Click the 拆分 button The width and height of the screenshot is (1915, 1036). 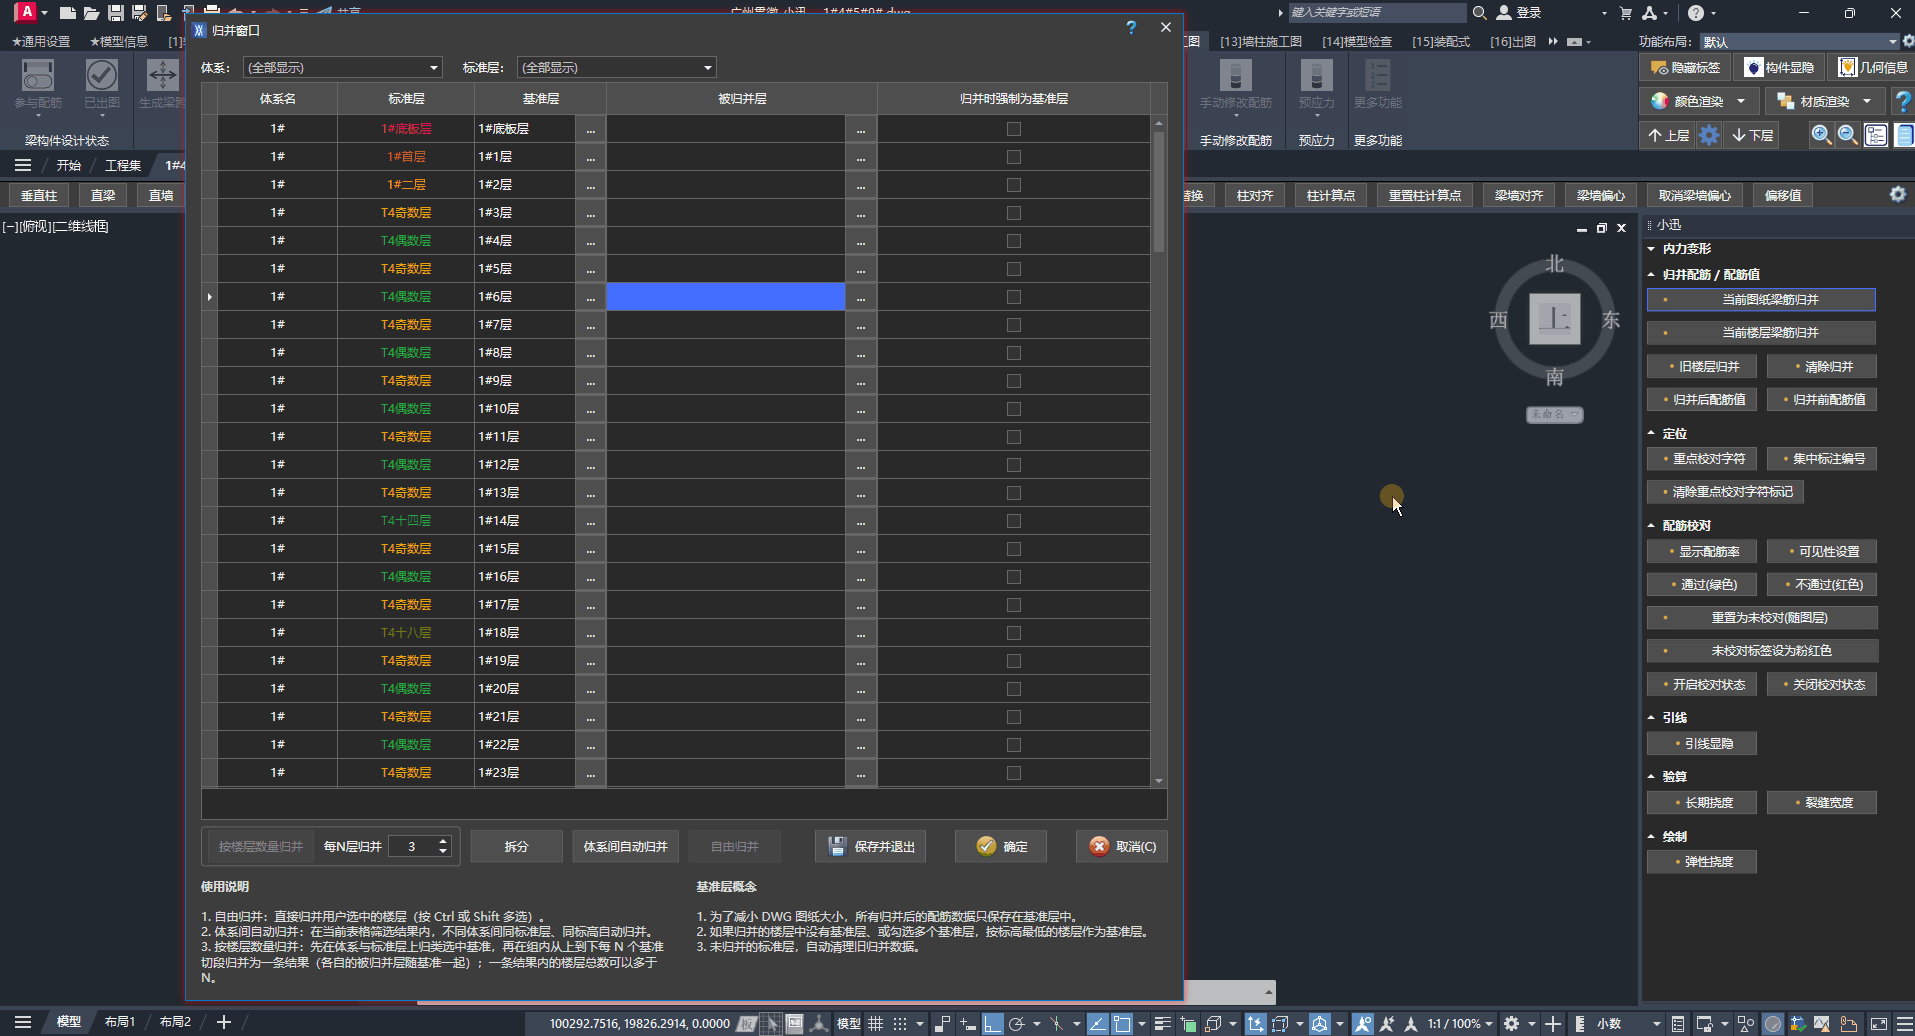pyautogui.click(x=516, y=846)
